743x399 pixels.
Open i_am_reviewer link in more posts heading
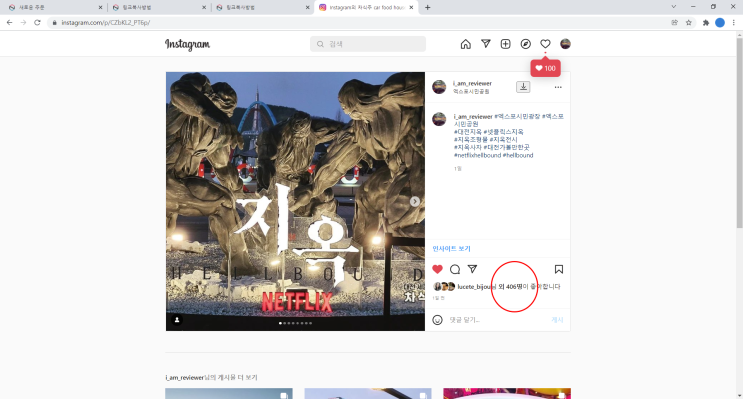pyautogui.click(x=184, y=378)
